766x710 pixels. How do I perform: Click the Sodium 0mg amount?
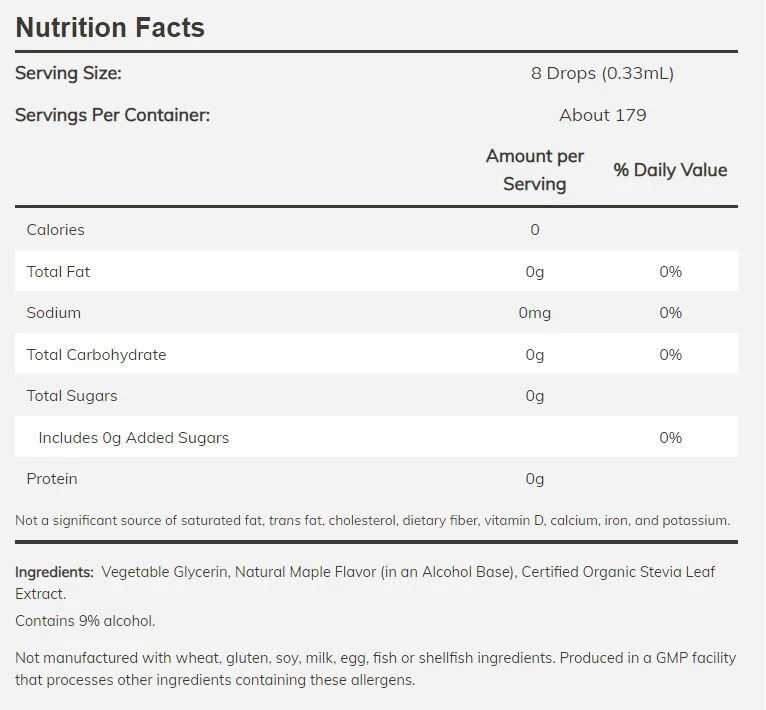(535, 313)
